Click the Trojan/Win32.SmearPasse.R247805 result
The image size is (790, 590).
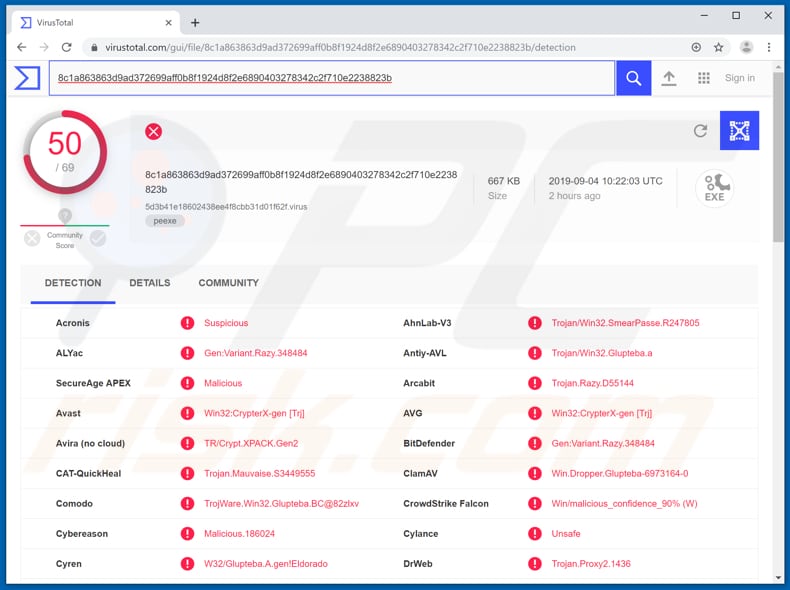(x=625, y=323)
